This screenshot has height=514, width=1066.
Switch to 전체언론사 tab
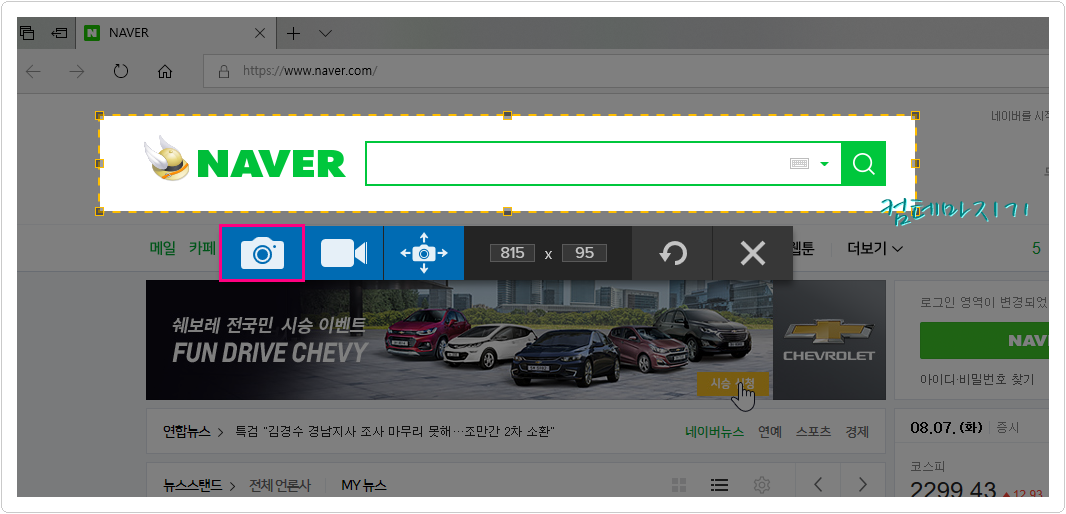pyautogui.click(x=280, y=485)
